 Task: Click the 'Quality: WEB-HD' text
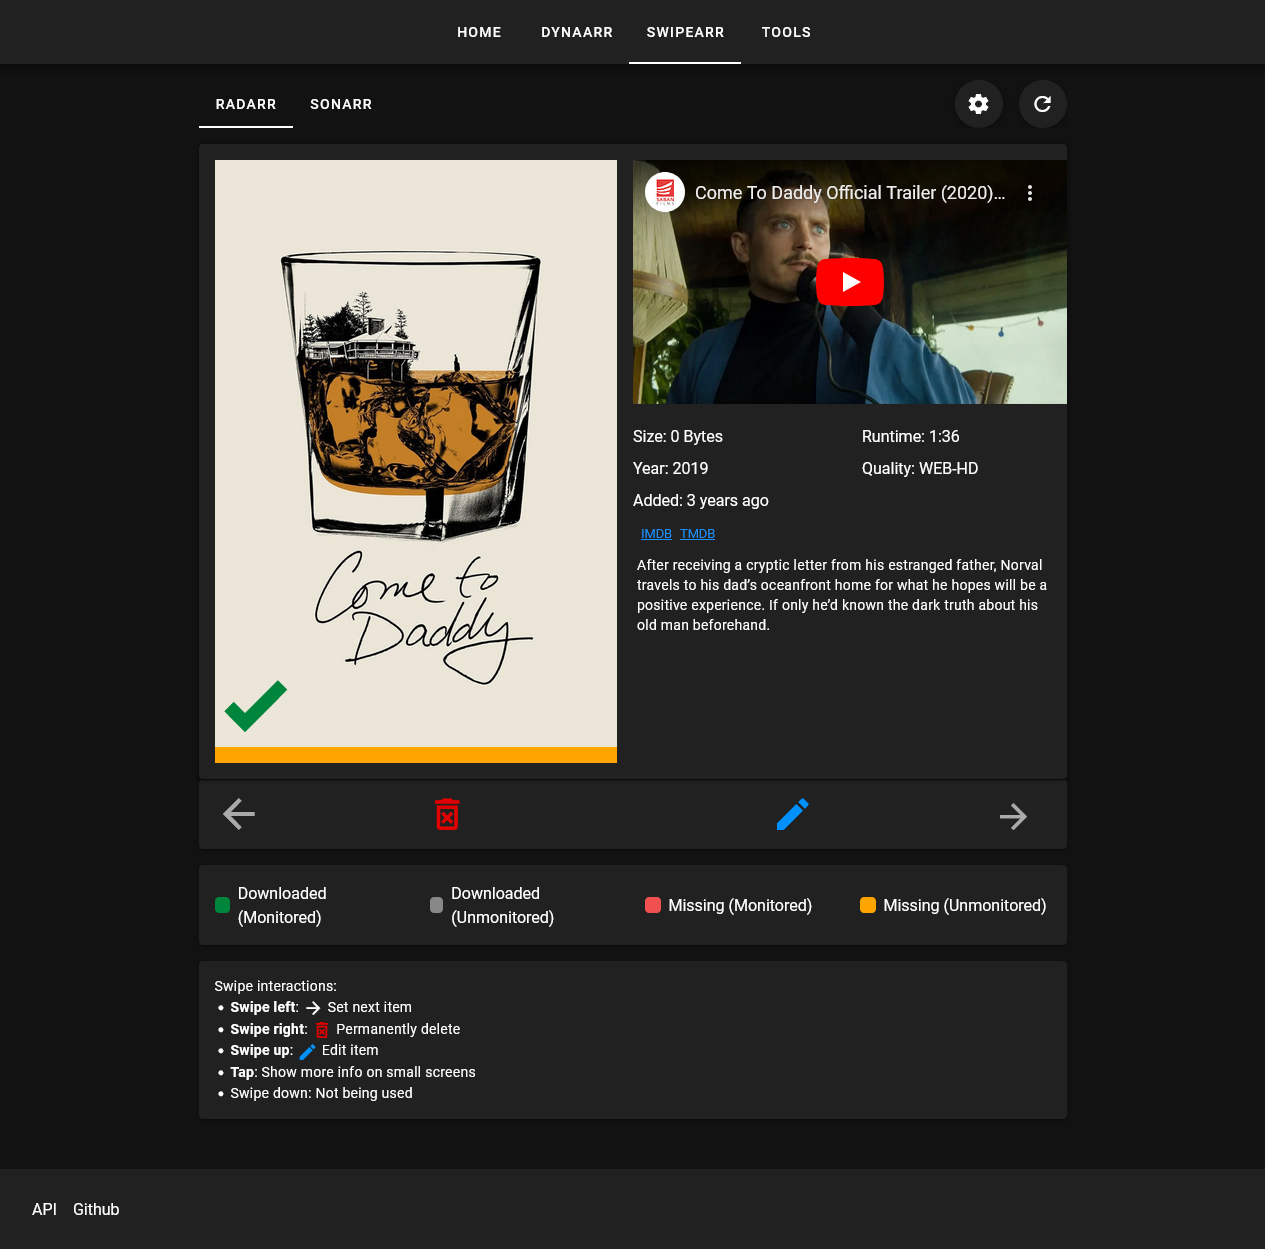(920, 469)
